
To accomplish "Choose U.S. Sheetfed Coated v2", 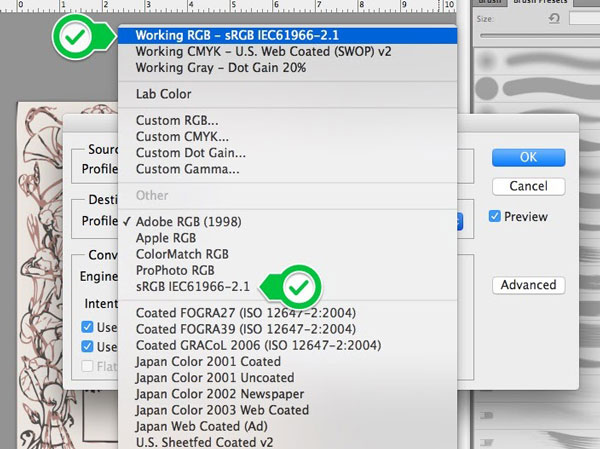I will point(287,442).
